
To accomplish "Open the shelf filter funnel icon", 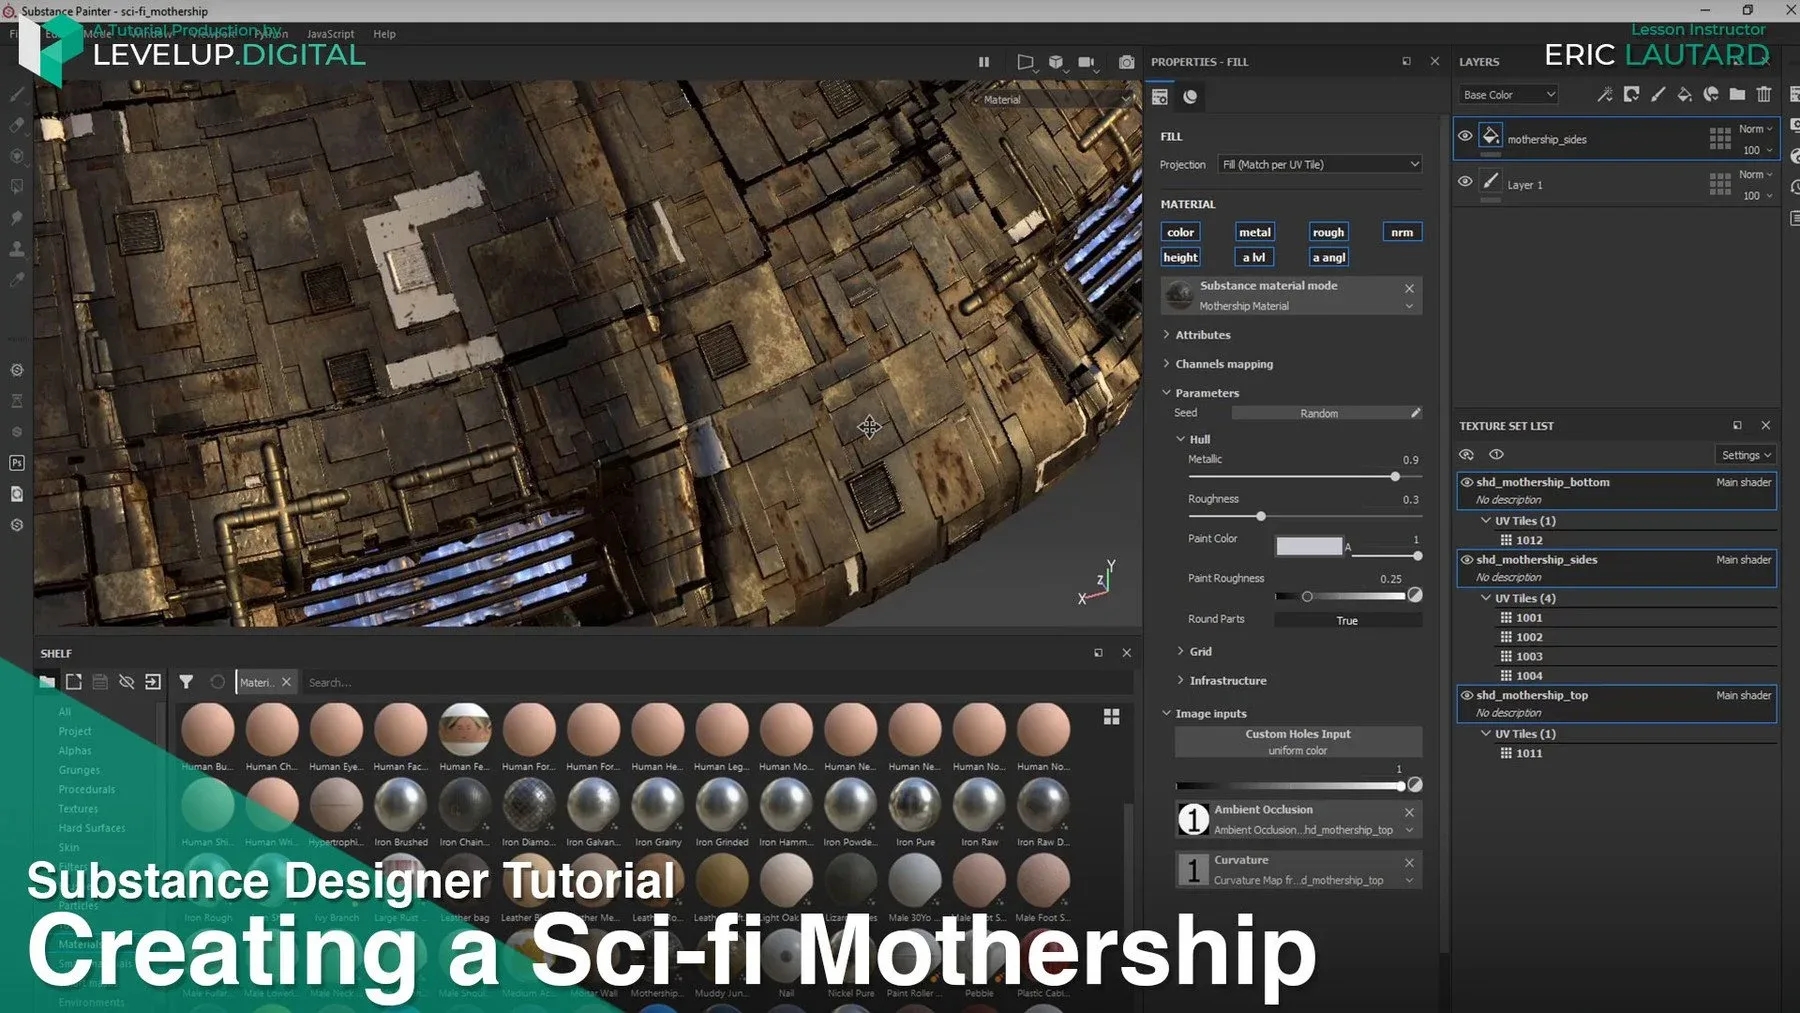I will [186, 682].
